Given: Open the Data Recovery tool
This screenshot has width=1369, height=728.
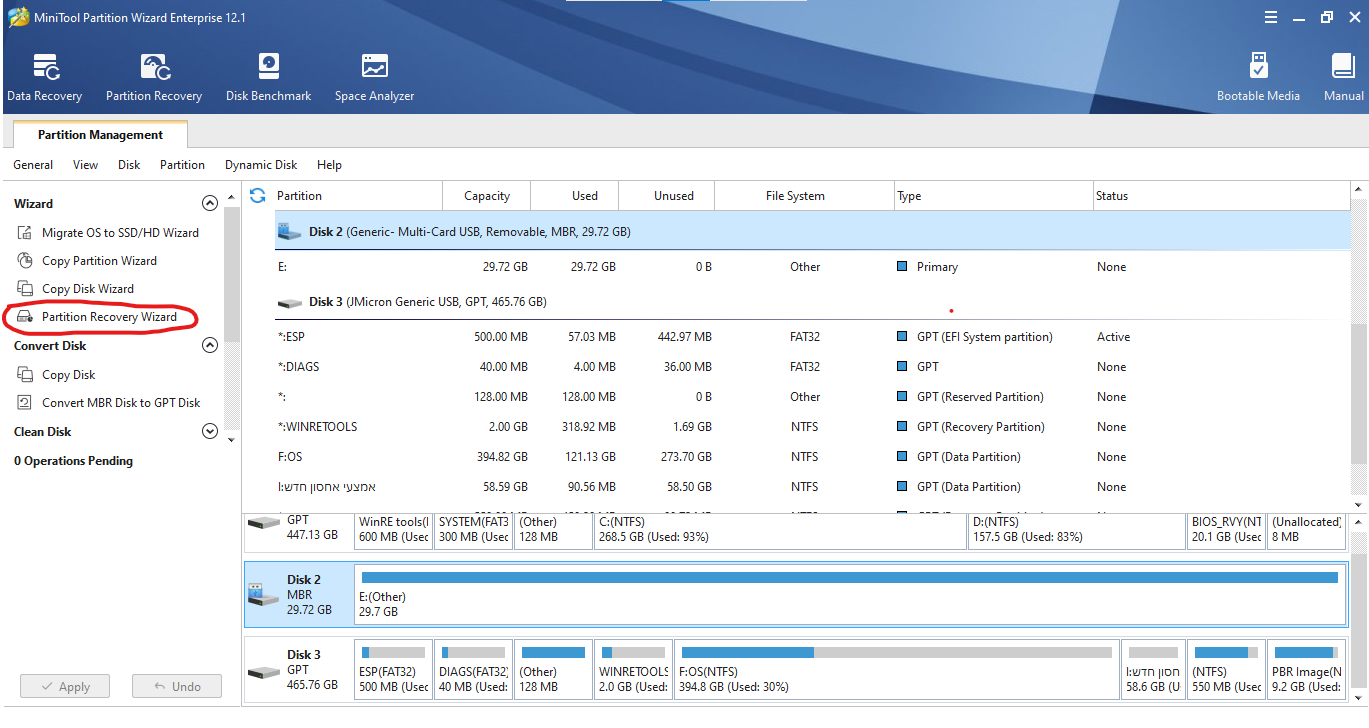Looking at the screenshot, I should [x=44, y=78].
